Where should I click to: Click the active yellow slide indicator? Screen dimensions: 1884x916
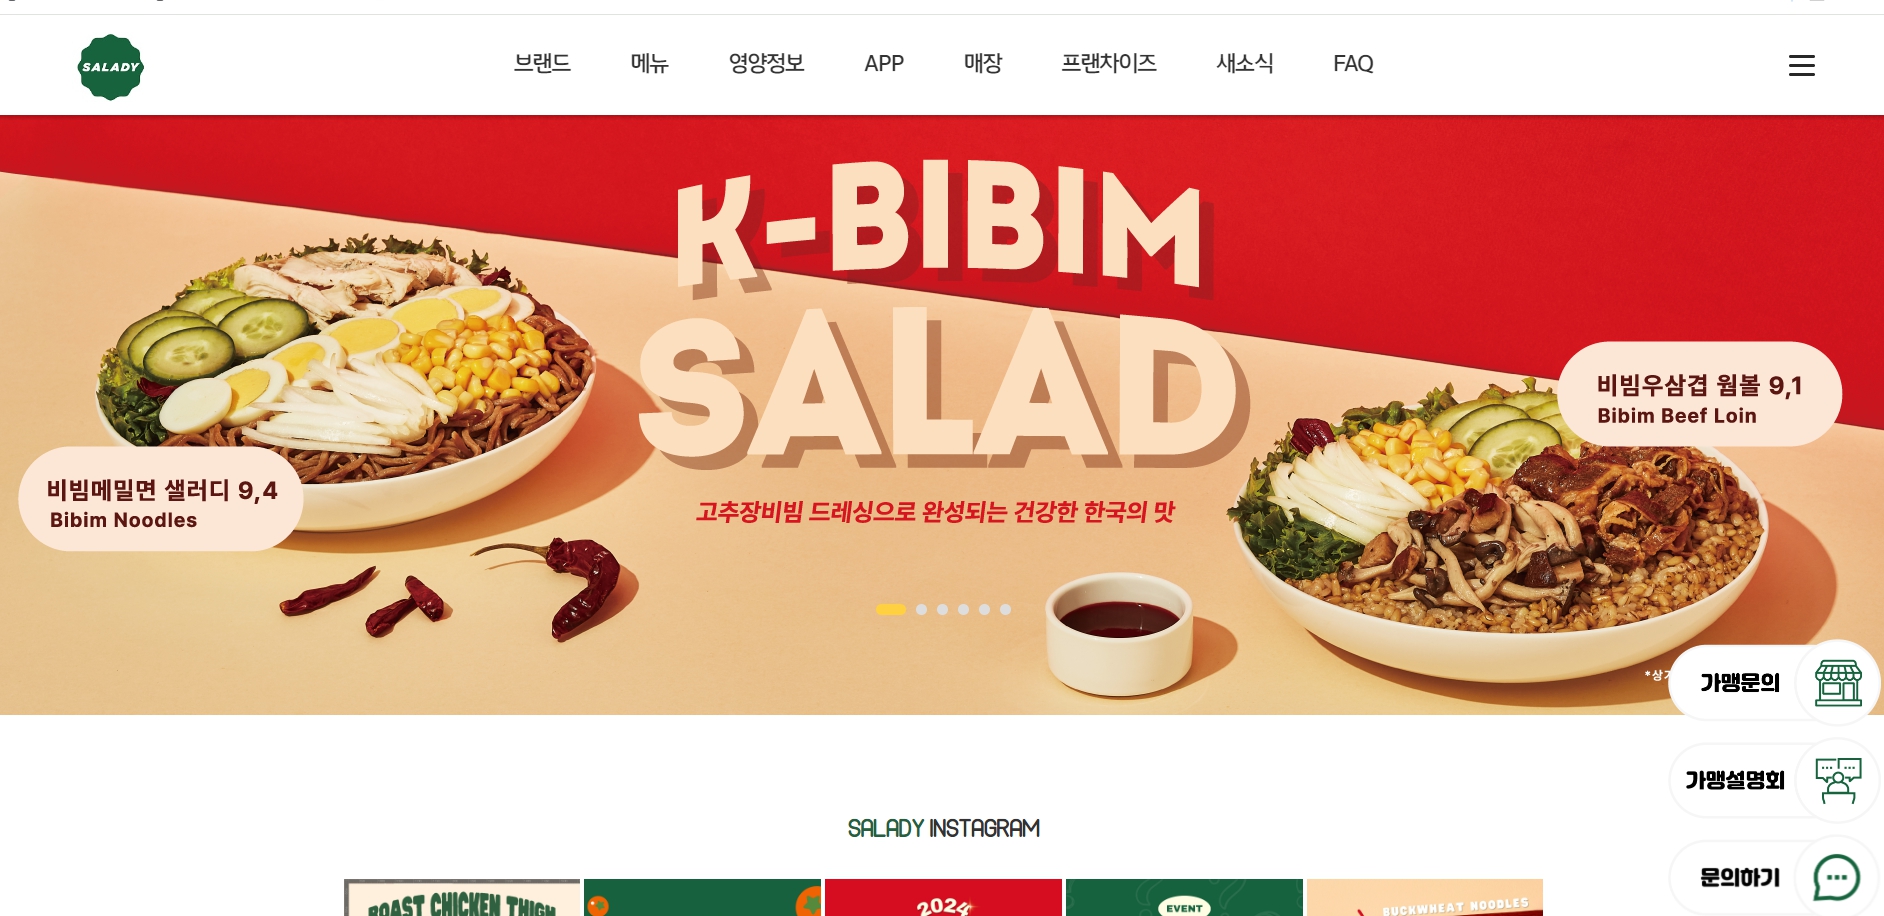tap(891, 609)
